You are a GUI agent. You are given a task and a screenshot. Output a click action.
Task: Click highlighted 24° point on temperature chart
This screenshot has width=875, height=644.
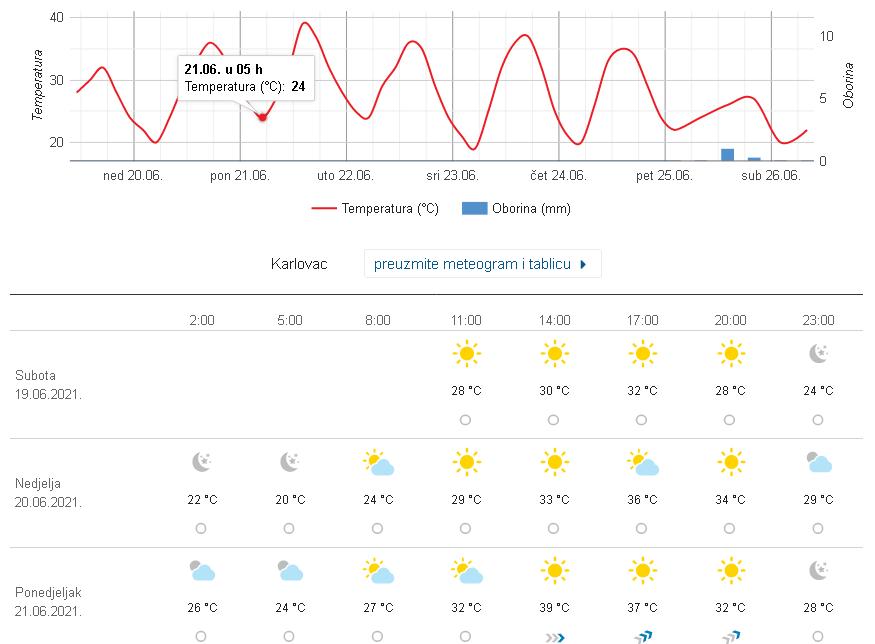[263, 117]
